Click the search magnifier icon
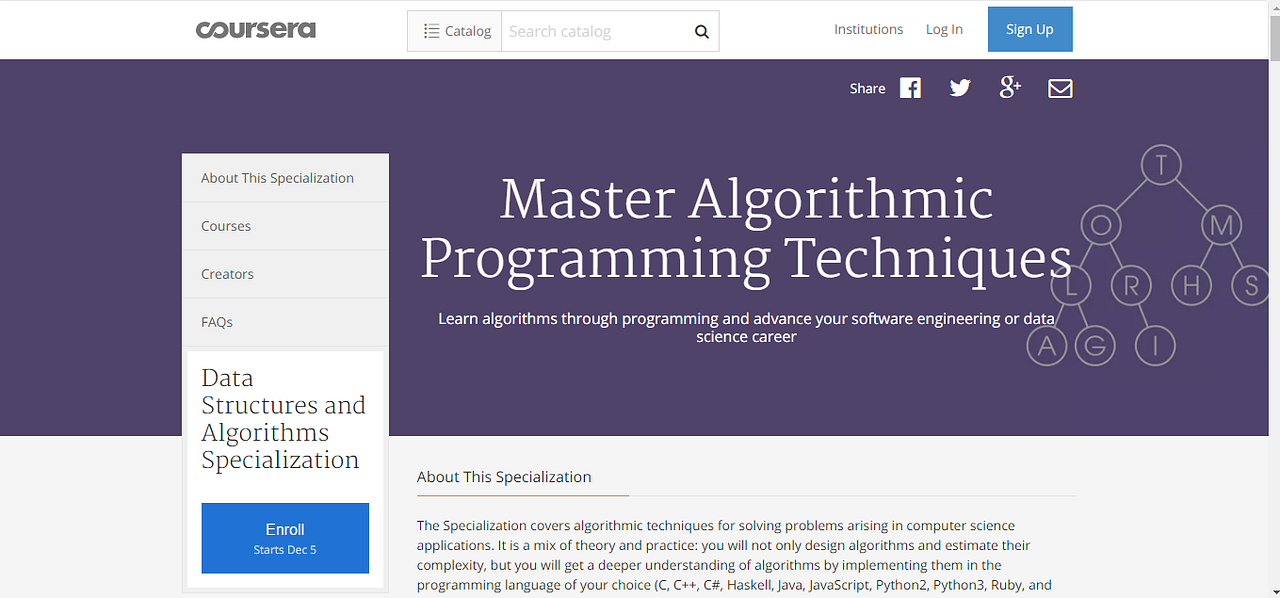The width and height of the screenshot is (1280, 598). pos(701,31)
